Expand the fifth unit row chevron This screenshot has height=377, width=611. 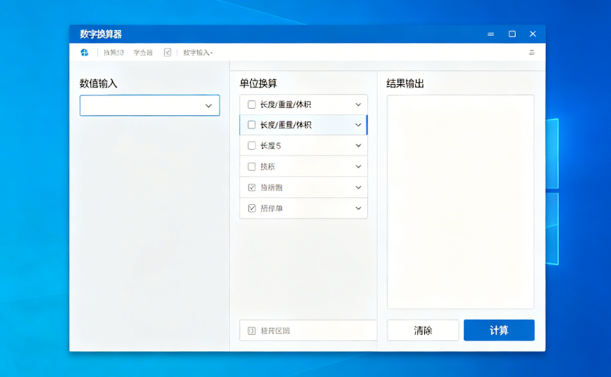click(x=358, y=188)
